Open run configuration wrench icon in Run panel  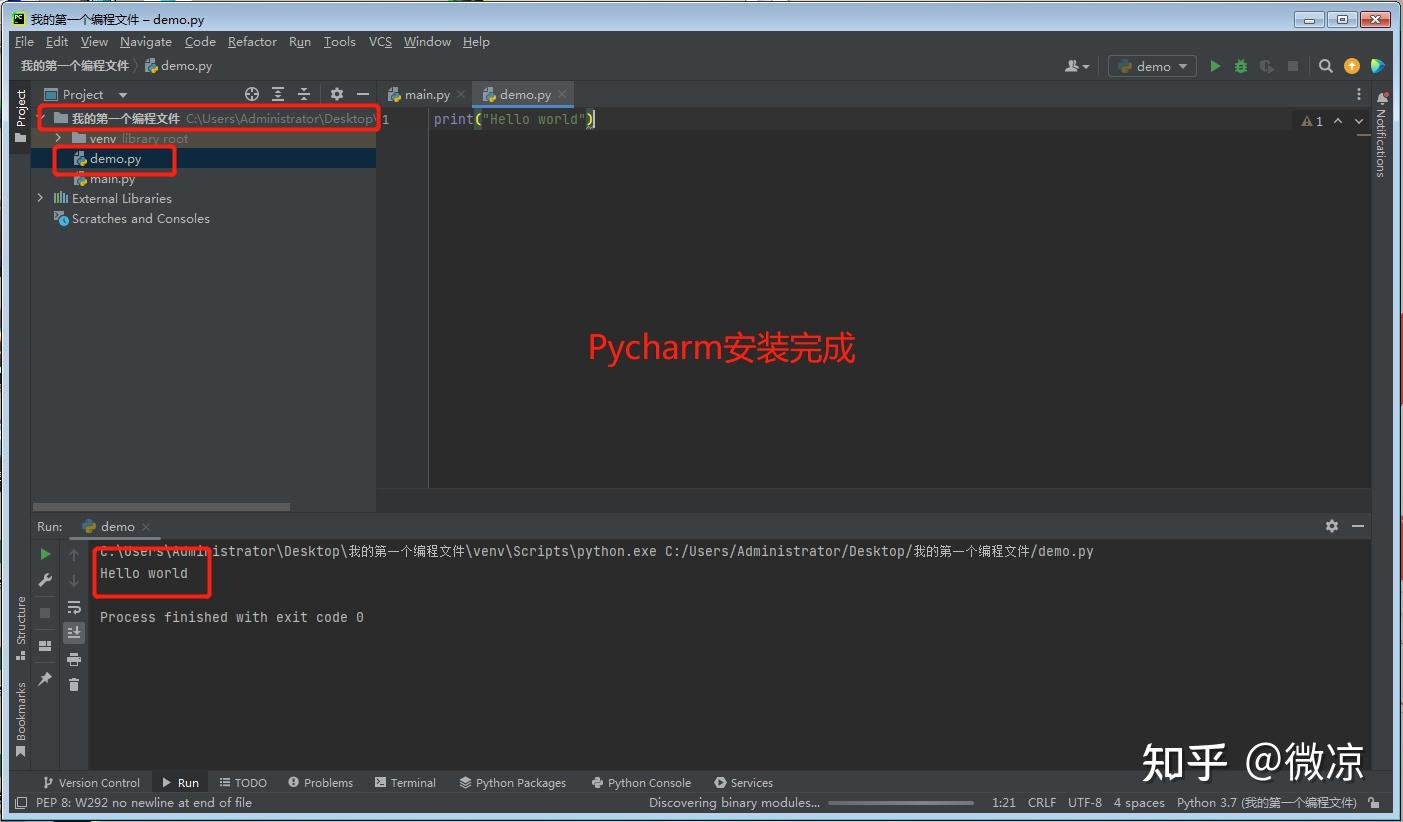[x=45, y=580]
